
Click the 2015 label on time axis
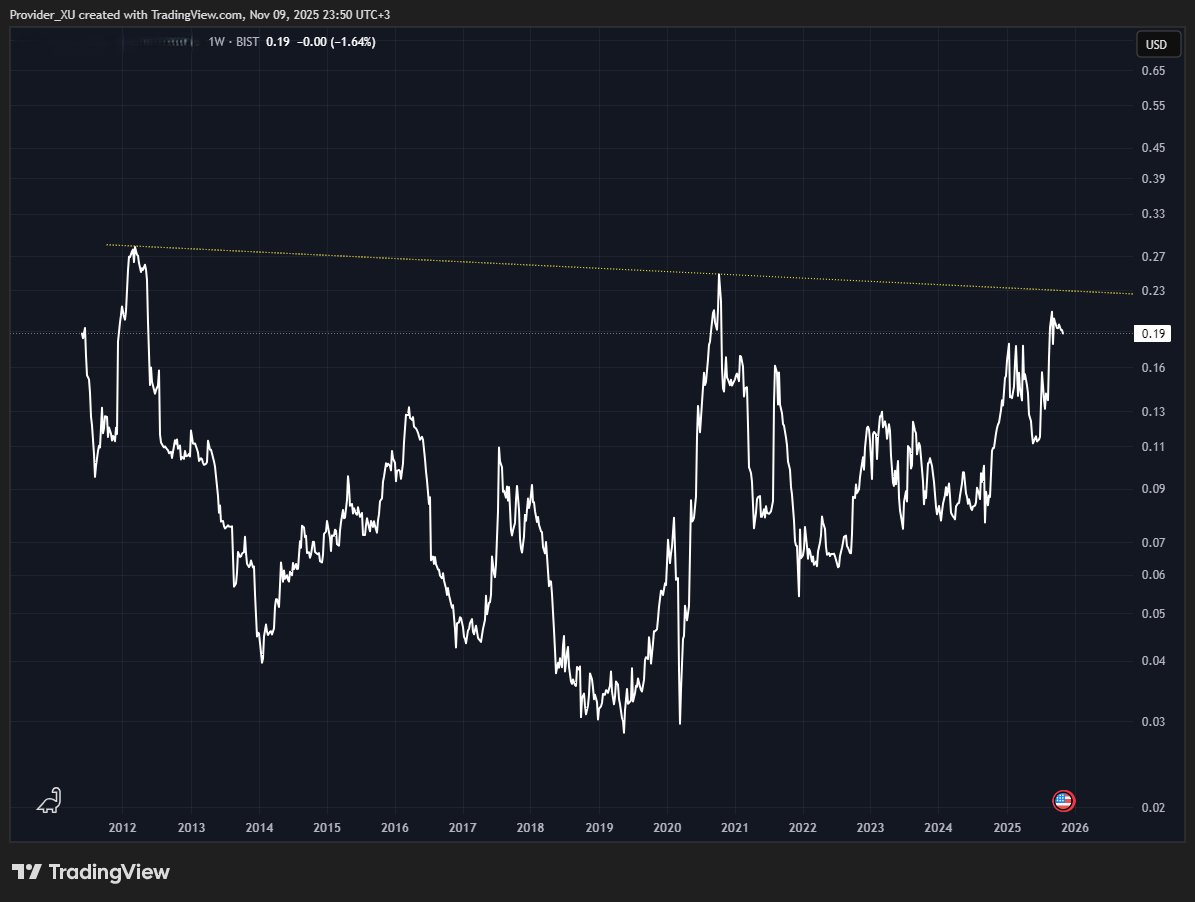(327, 828)
